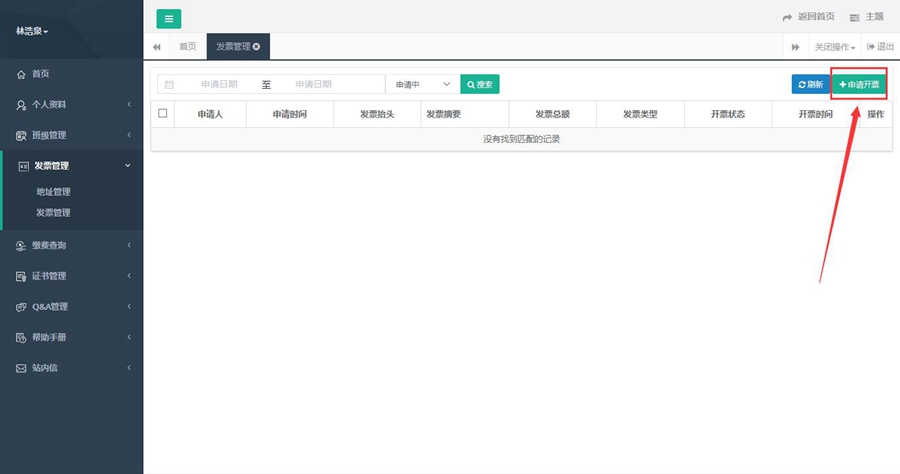Expand the 班级管理 sidebar menu
The image size is (900, 474).
72,135
